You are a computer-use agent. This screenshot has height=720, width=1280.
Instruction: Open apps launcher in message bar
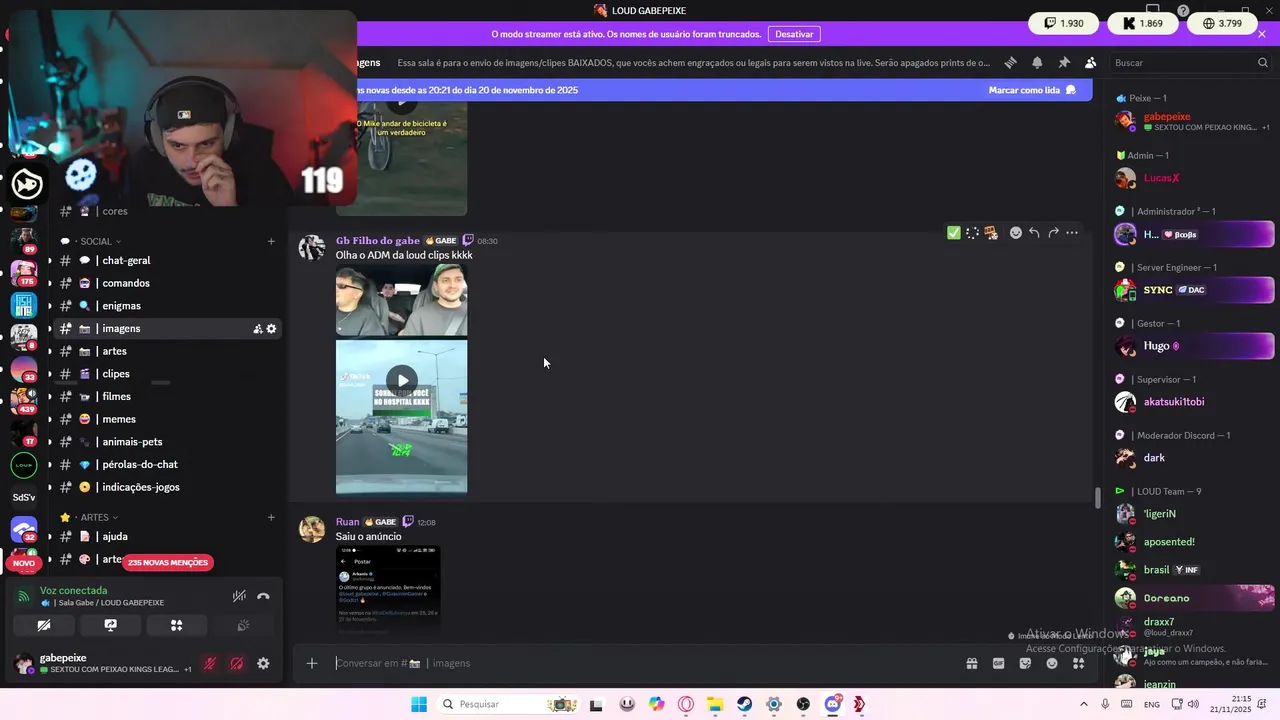click(x=1078, y=663)
